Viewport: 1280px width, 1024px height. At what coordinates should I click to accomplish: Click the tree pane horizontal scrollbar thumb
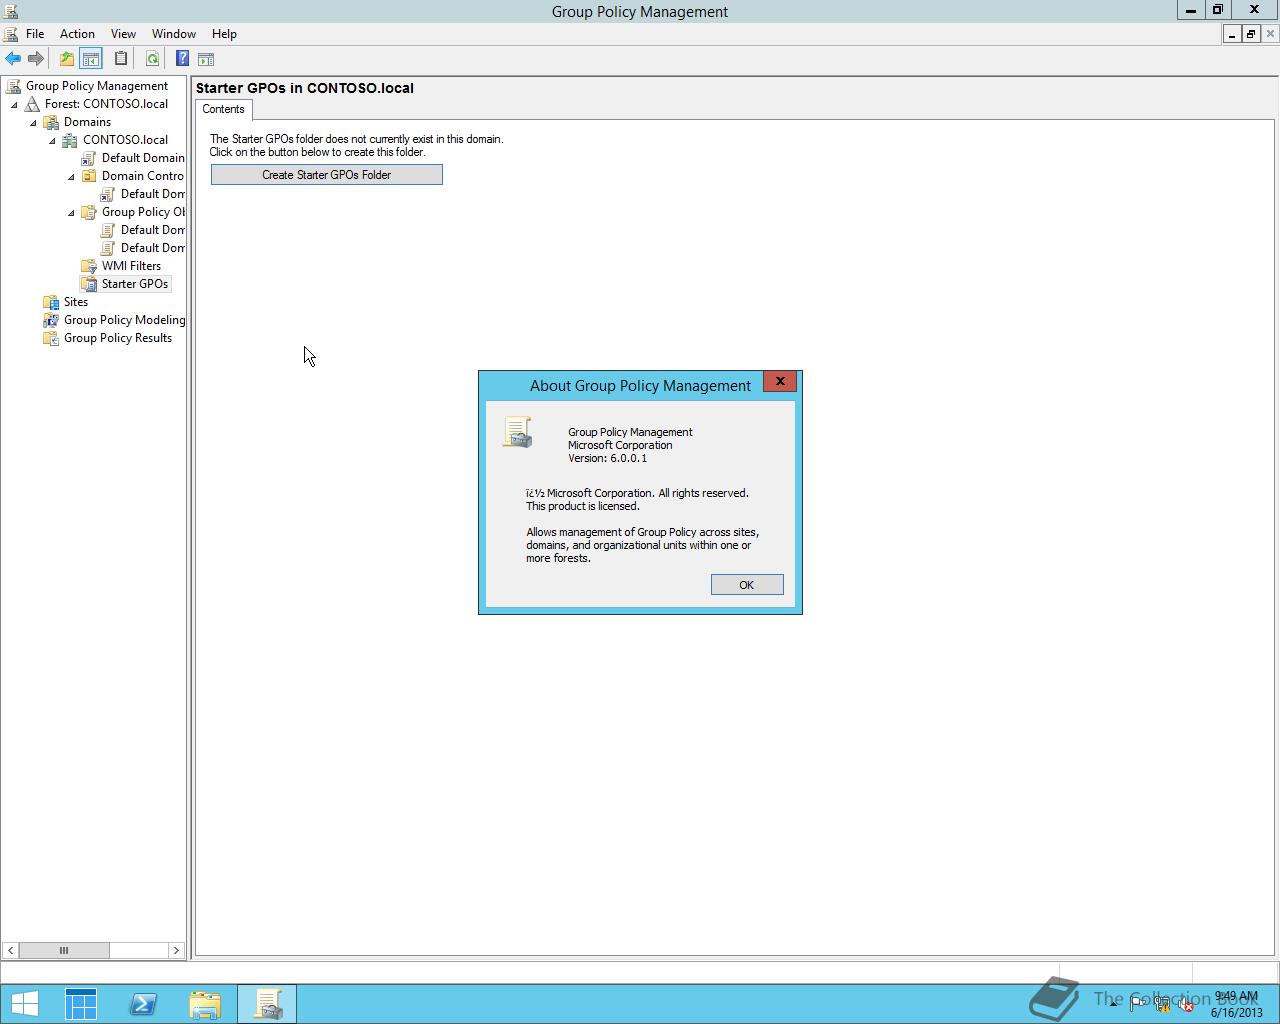(x=64, y=950)
